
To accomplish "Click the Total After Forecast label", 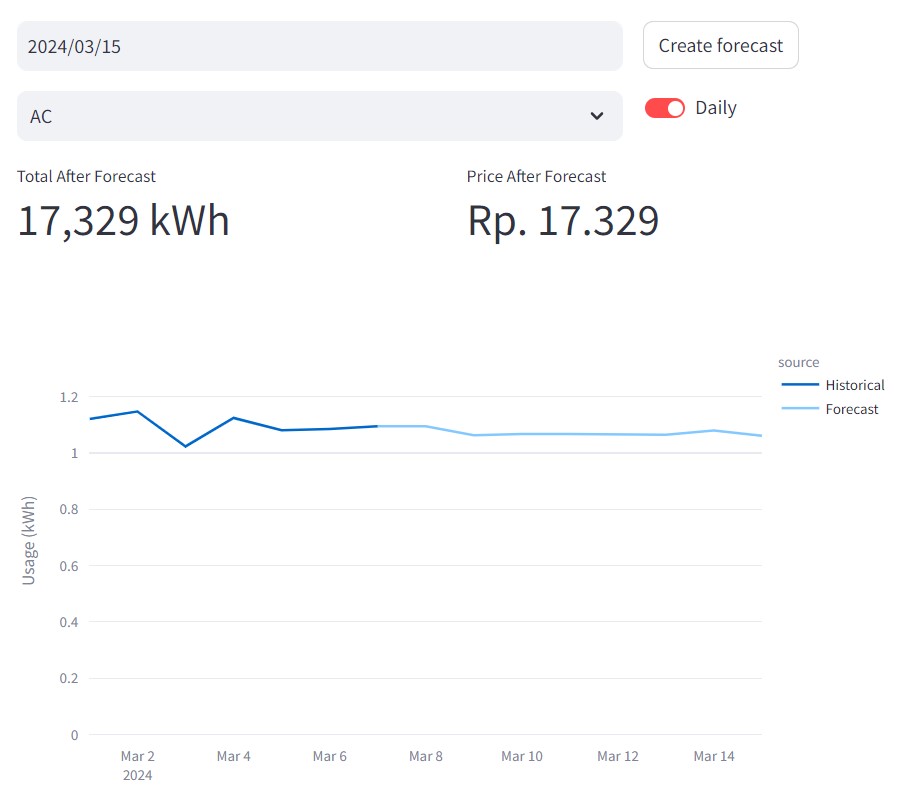I will point(87,176).
